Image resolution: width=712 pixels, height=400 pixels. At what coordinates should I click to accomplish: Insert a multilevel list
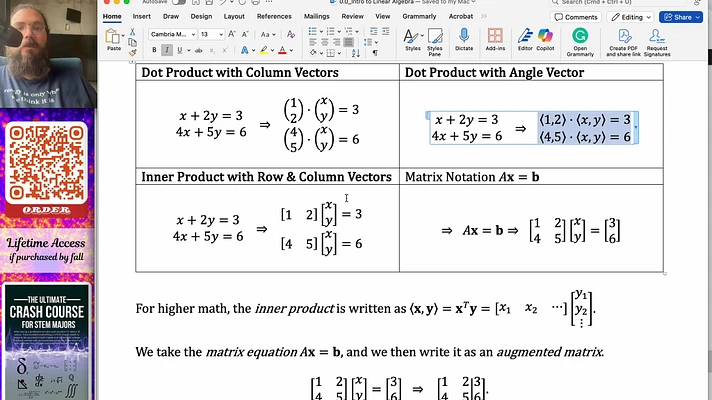348,31
